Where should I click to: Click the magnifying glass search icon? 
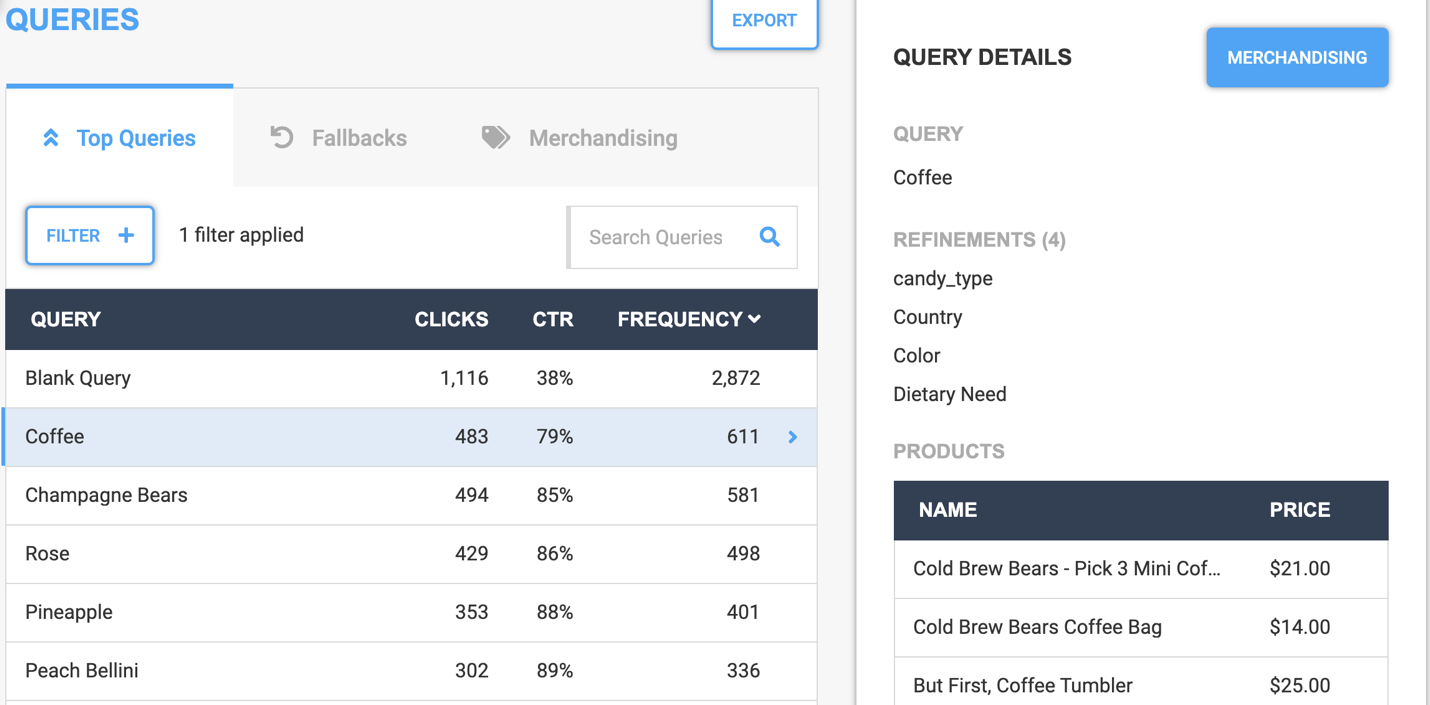[x=769, y=237]
